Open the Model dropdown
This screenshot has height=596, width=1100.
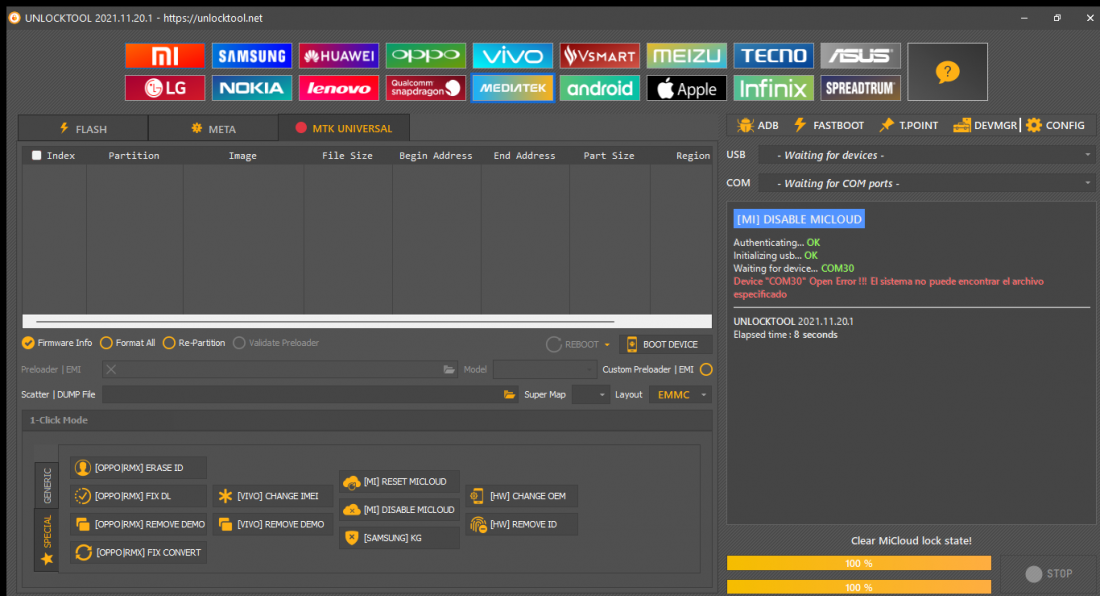tap(545, 370)
